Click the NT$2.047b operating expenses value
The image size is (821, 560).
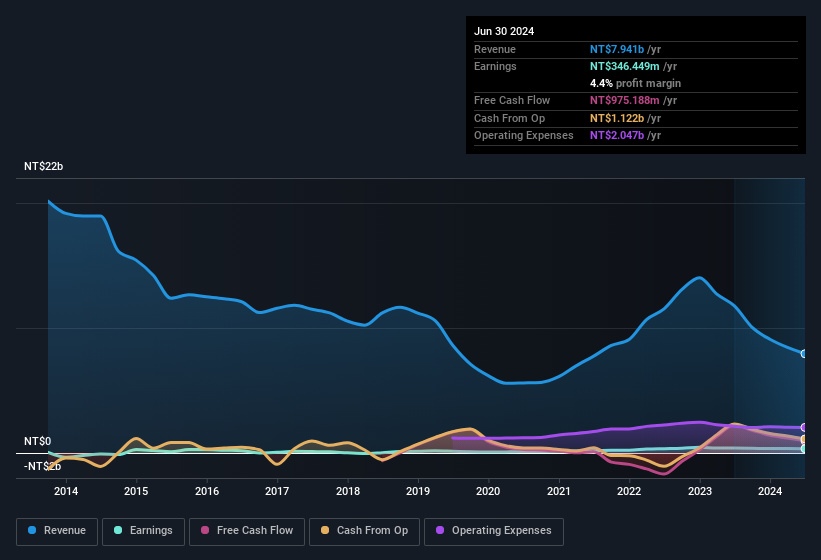pos(617,135)
